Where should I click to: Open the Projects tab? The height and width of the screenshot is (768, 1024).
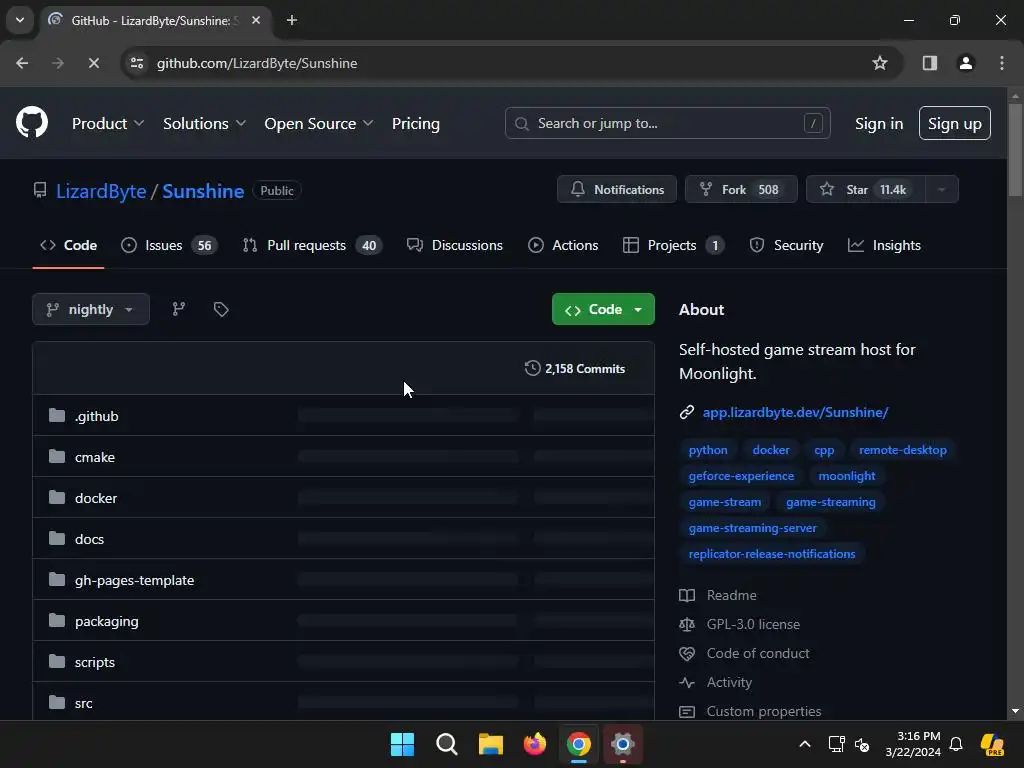[x=673, y=246]
